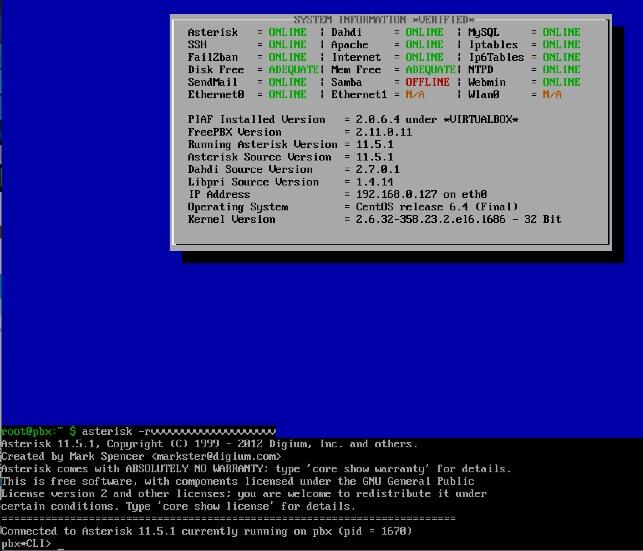Click the markster@digium.com email address

216,456
